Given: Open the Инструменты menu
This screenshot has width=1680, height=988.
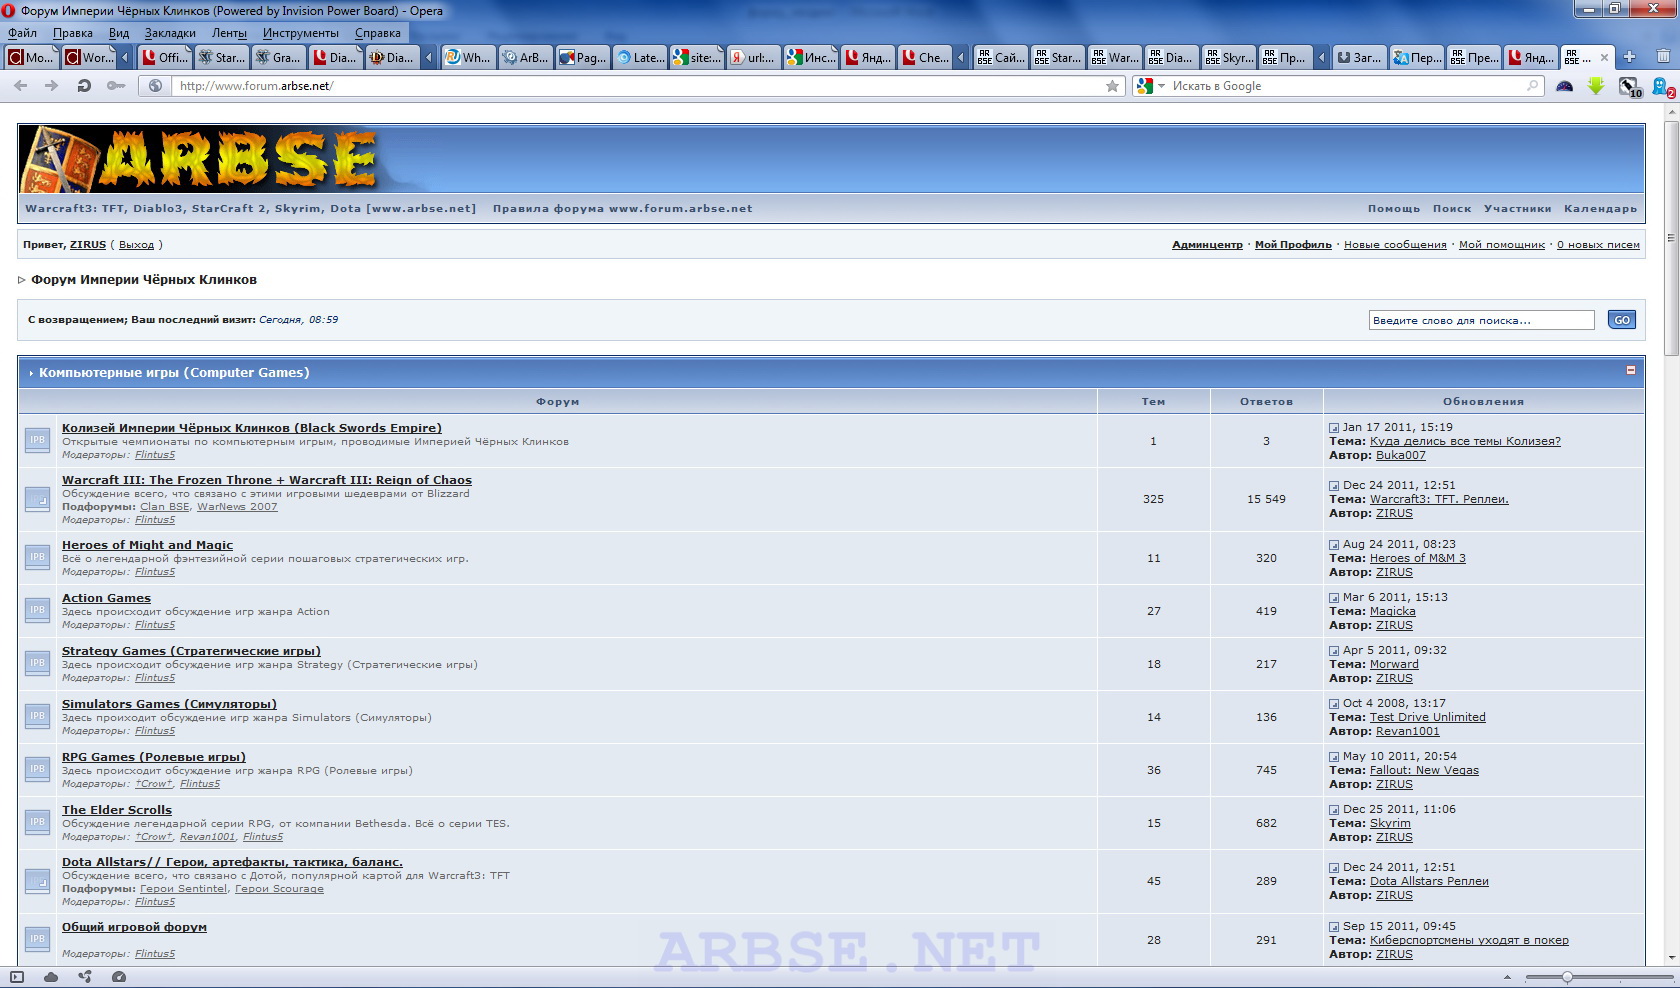Looking at the screenshot, I should click(301, 33).
